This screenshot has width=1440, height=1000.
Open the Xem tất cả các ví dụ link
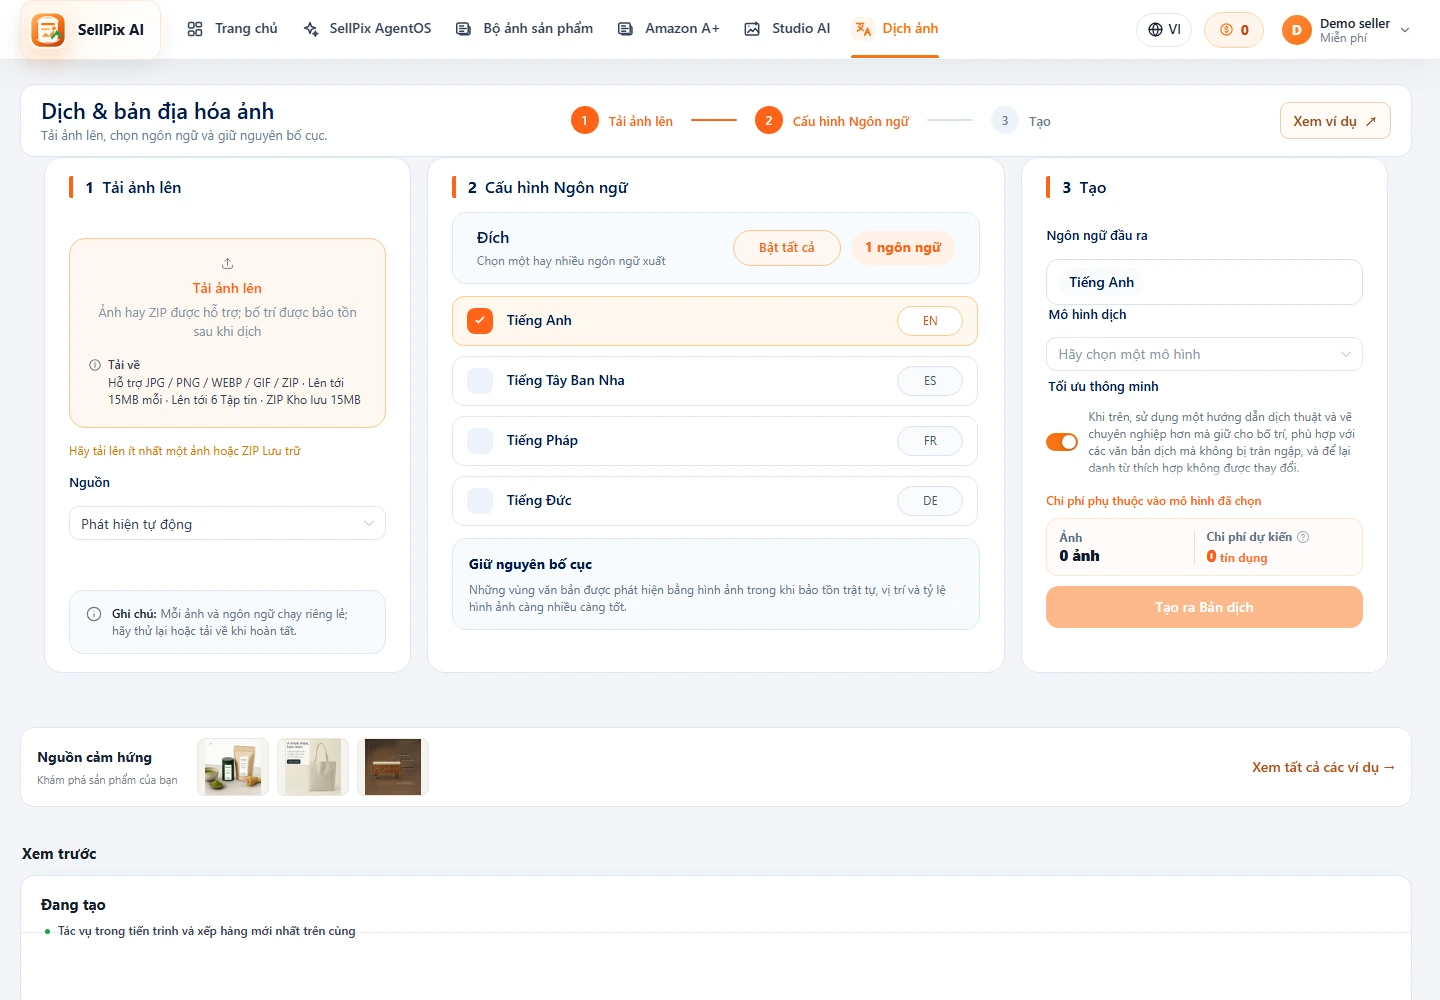(1323, 767)
